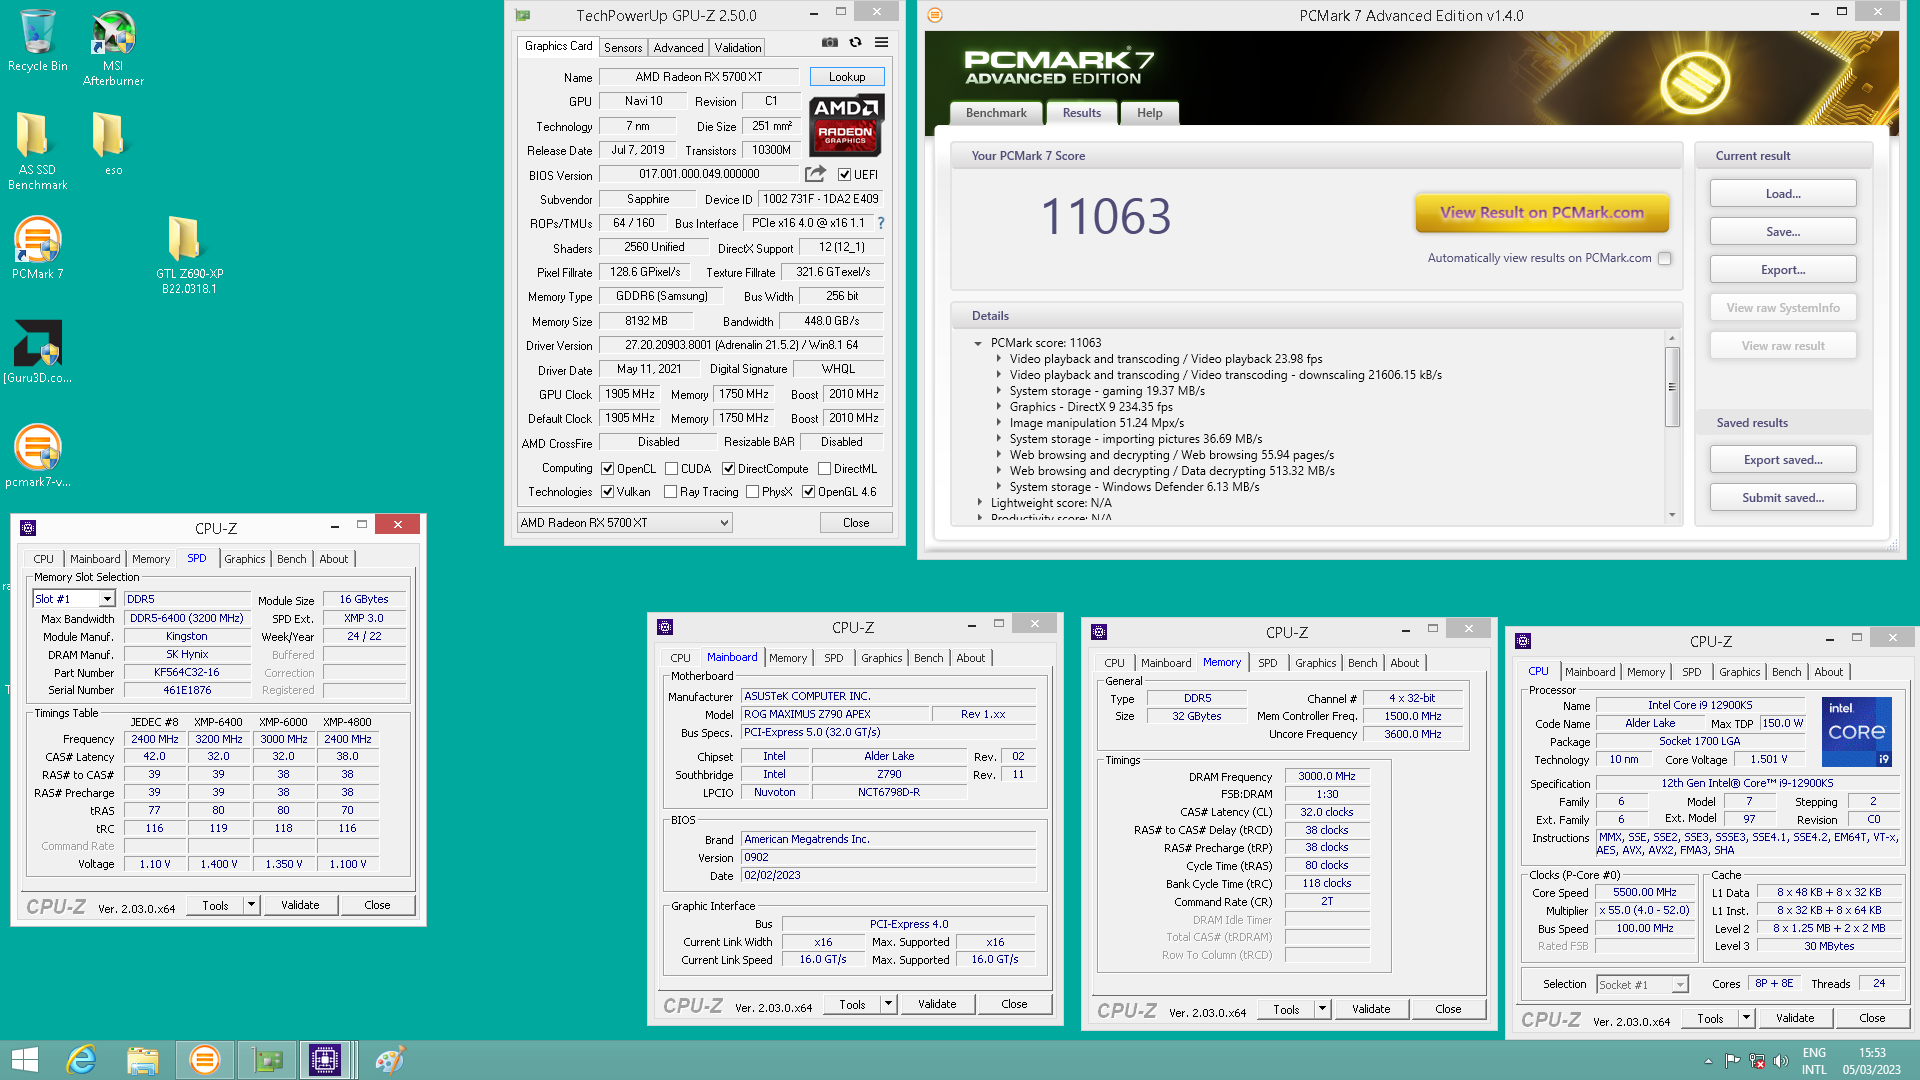Click the Intel Core i9 logo in CPU-Z
Screen dimensions: 1920x1080
[1857, 731]
